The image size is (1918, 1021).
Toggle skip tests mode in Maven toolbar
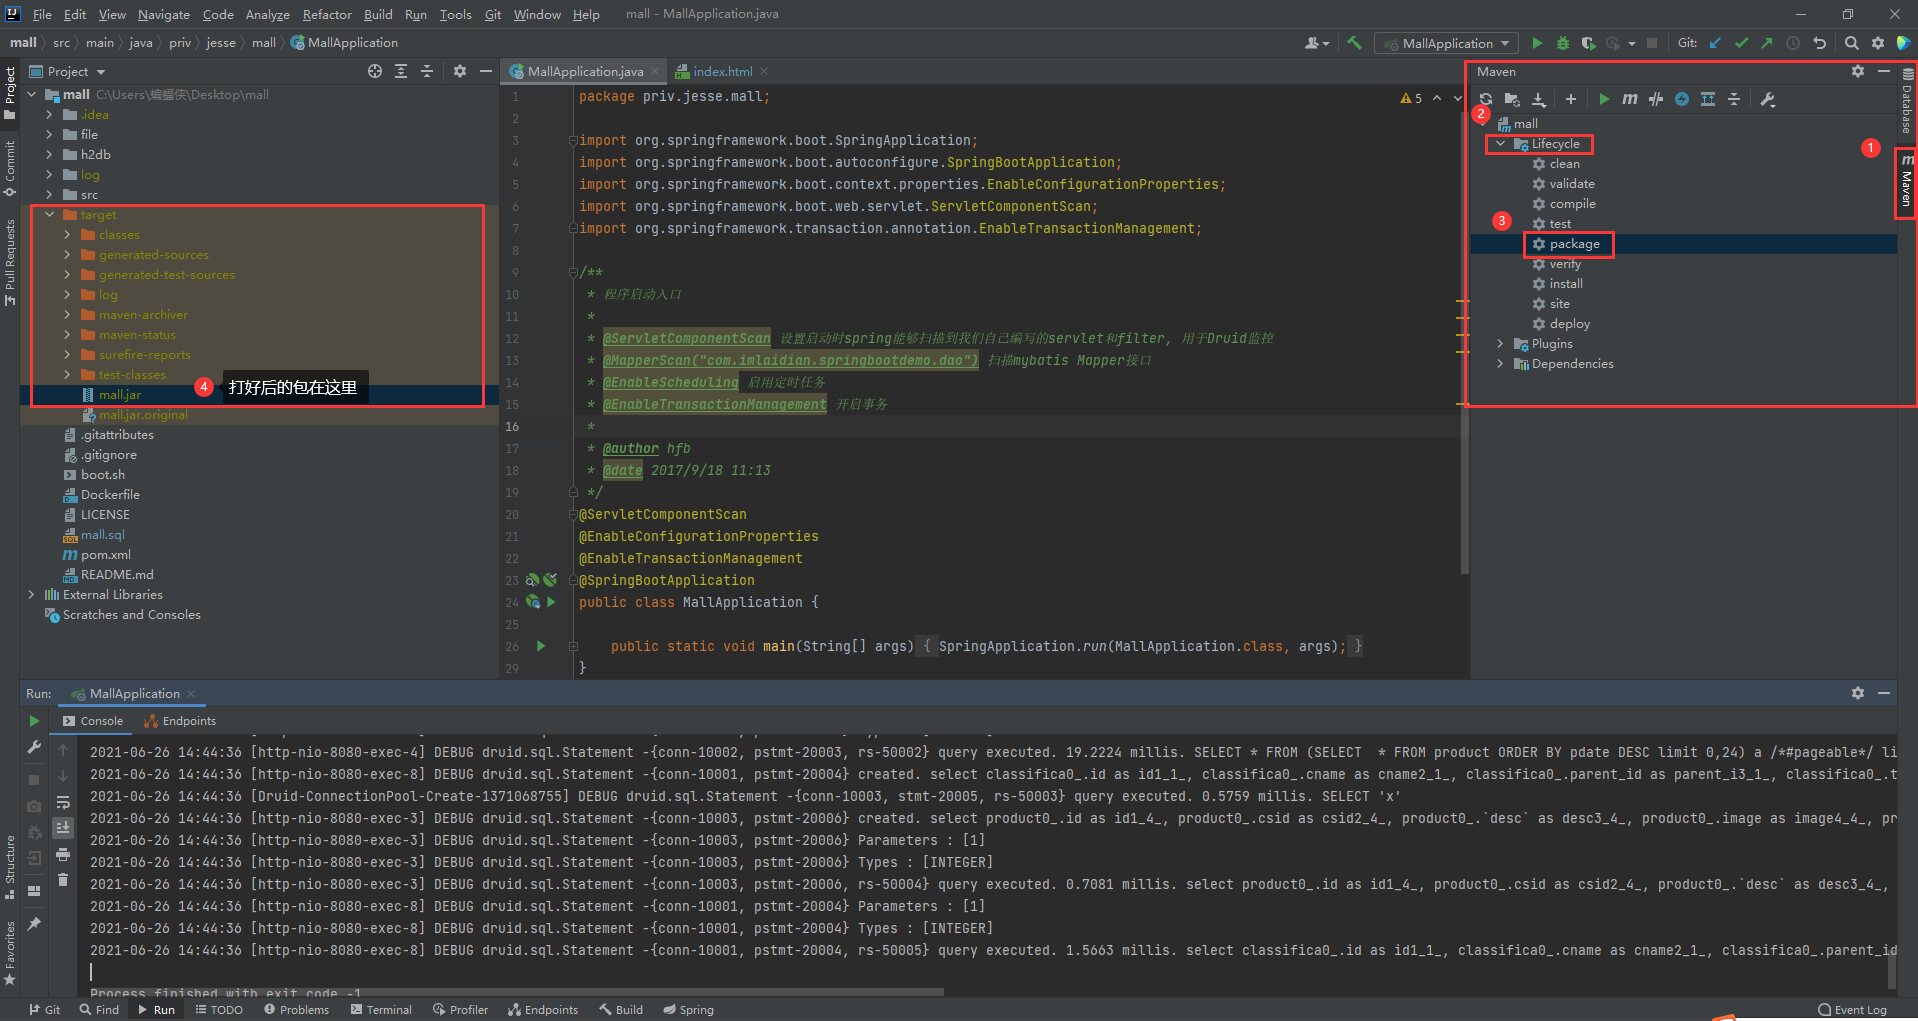point(1655,99)
